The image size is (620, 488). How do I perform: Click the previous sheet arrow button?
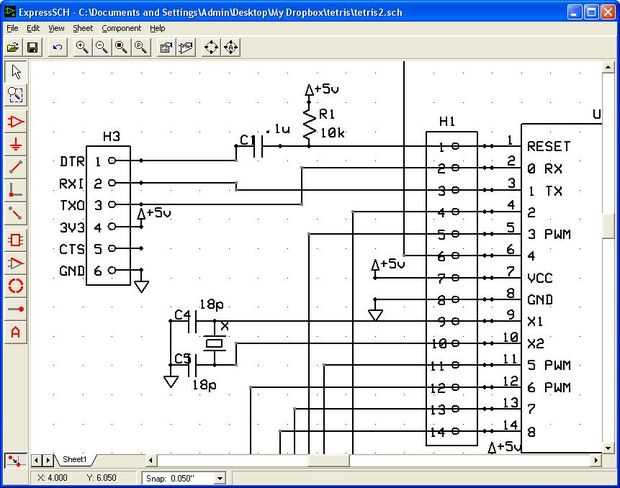point(36,460)
